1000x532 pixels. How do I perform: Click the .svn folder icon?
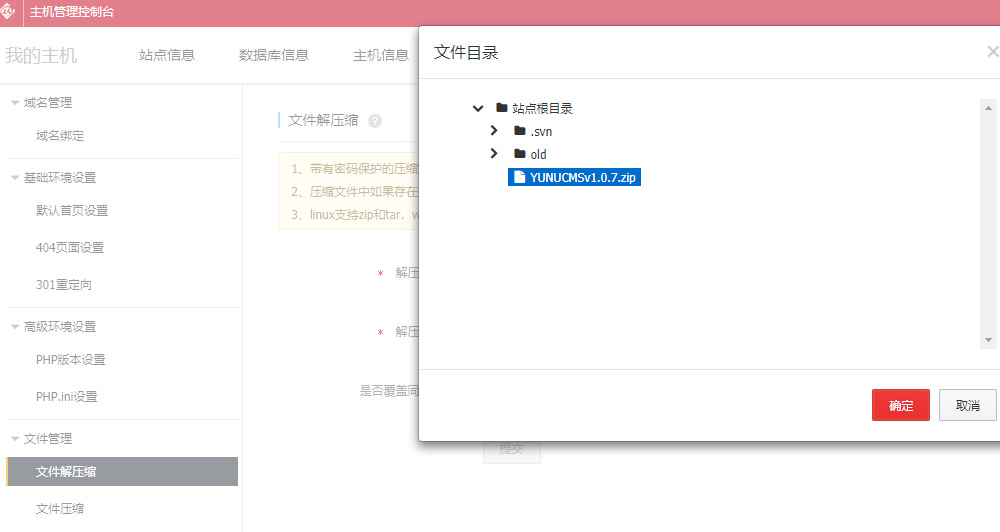[520, 131]
